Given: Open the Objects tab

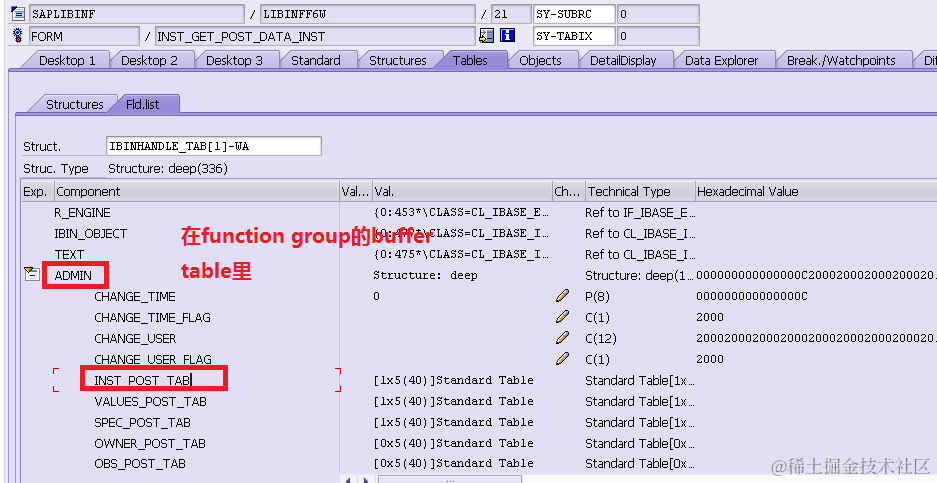Looking at the screenshot, I should pos(540,60).
